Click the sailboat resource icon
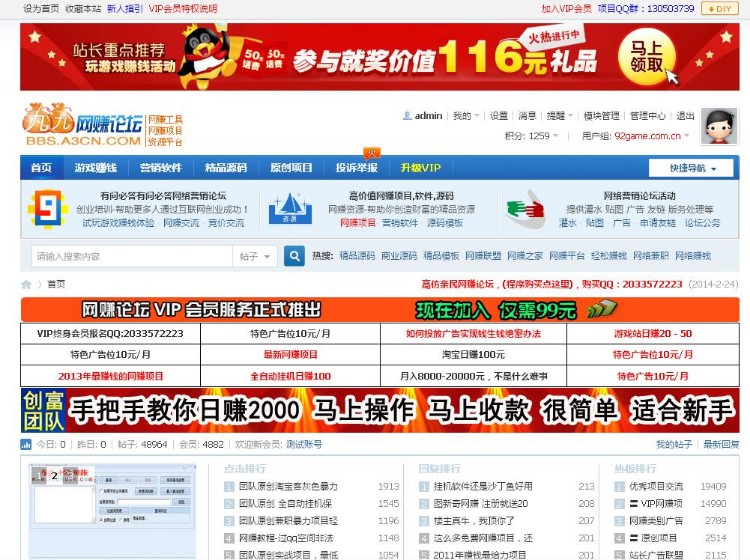Image resolution: width=750 pixels, height=560 pixels. [x=290, y=209]
